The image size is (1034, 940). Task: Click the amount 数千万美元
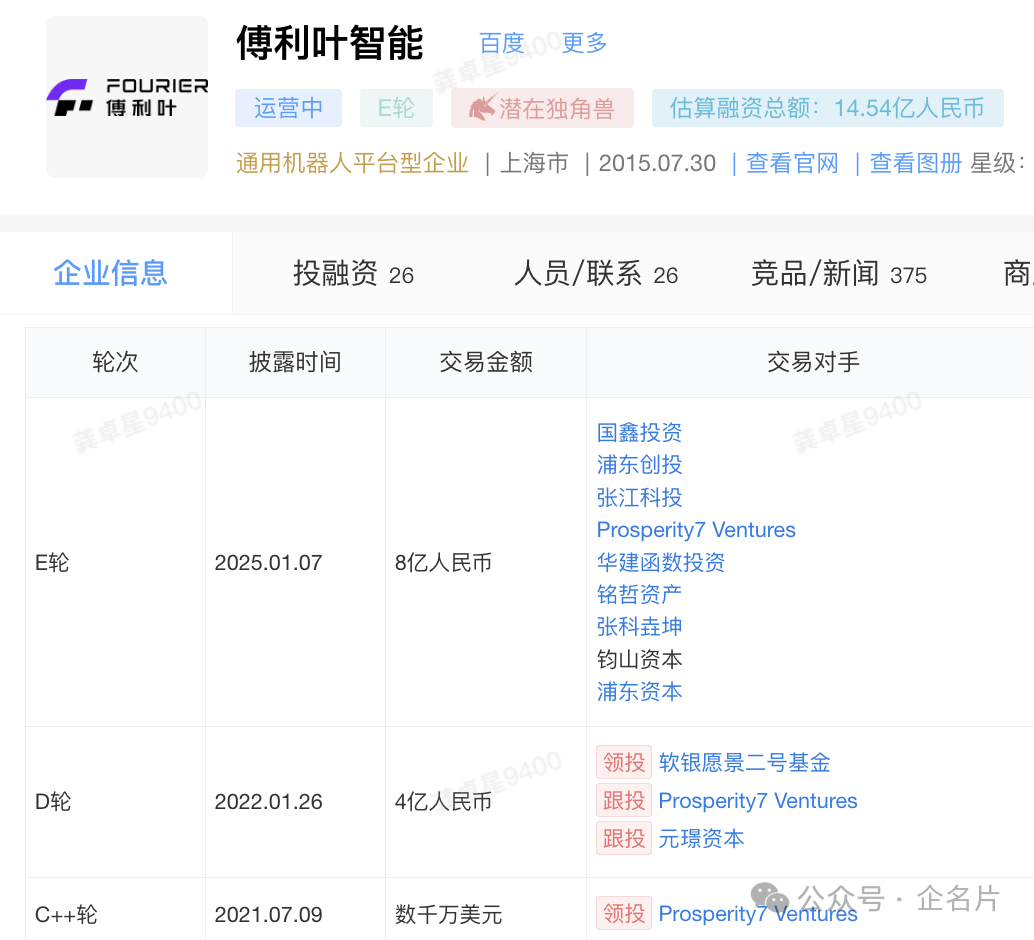(x=448, y=914)
